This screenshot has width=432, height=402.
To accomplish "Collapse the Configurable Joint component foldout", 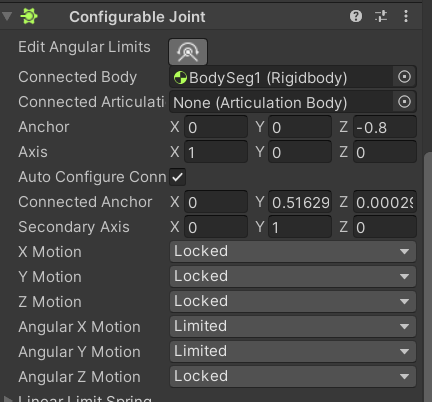I will point(7,16).
